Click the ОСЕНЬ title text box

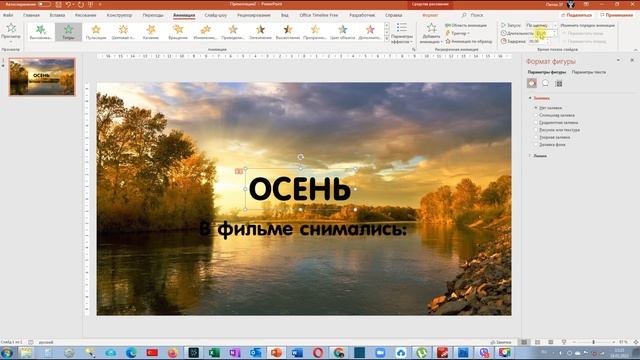(300, 189)
